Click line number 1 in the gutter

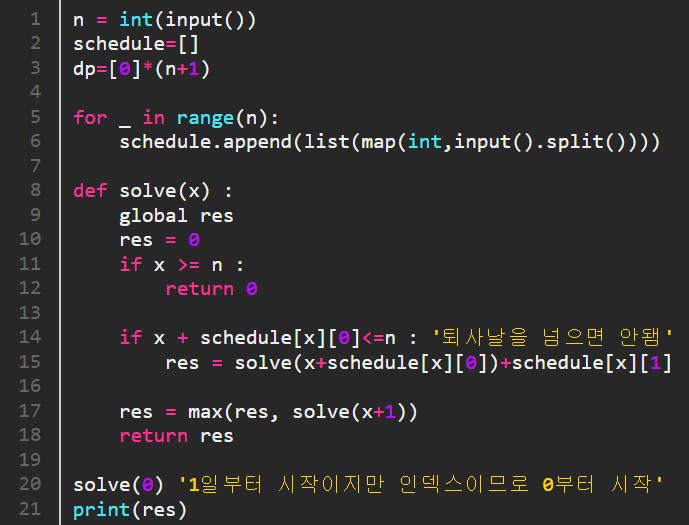(36, 19)
